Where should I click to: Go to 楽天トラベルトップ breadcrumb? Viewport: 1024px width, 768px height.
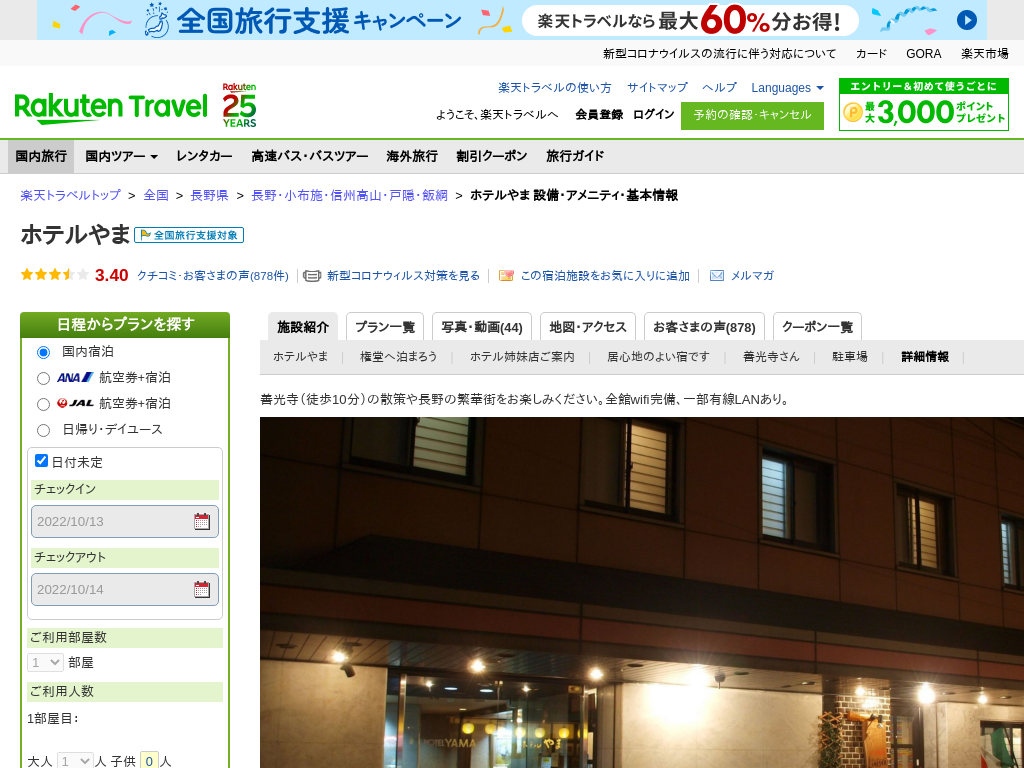[x=71, y=195]
